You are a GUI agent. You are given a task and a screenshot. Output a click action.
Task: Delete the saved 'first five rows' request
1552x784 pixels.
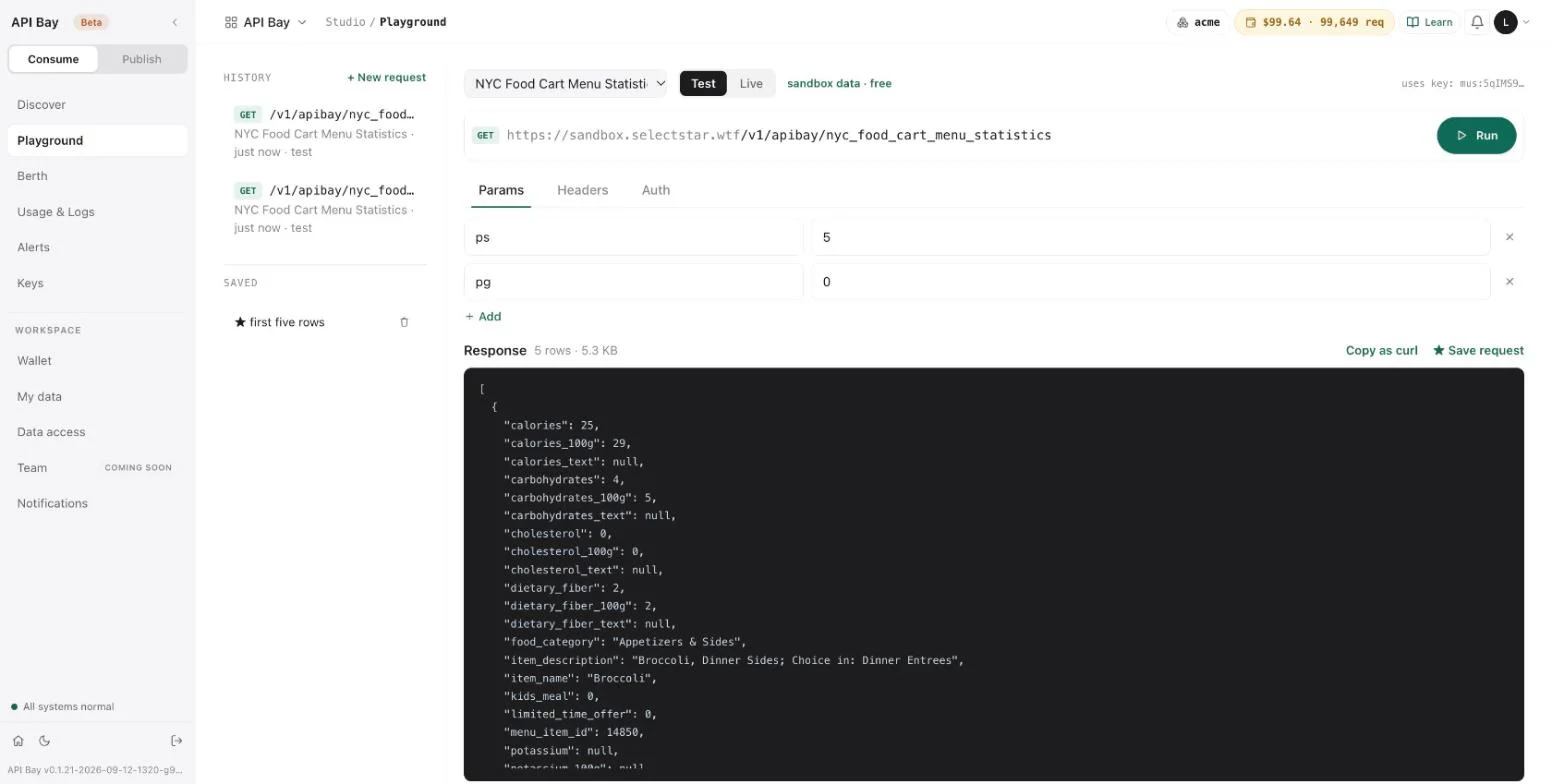coord(404,322)
